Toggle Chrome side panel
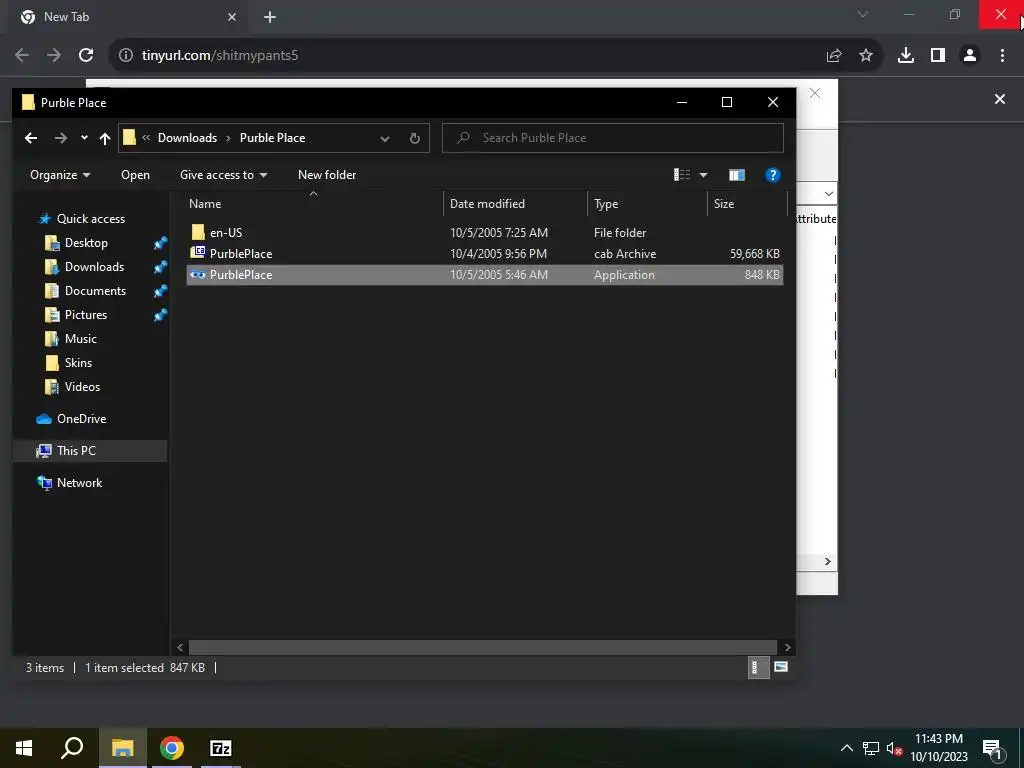The height and width of the screenshot is (768, 1024). pos(938,56)
